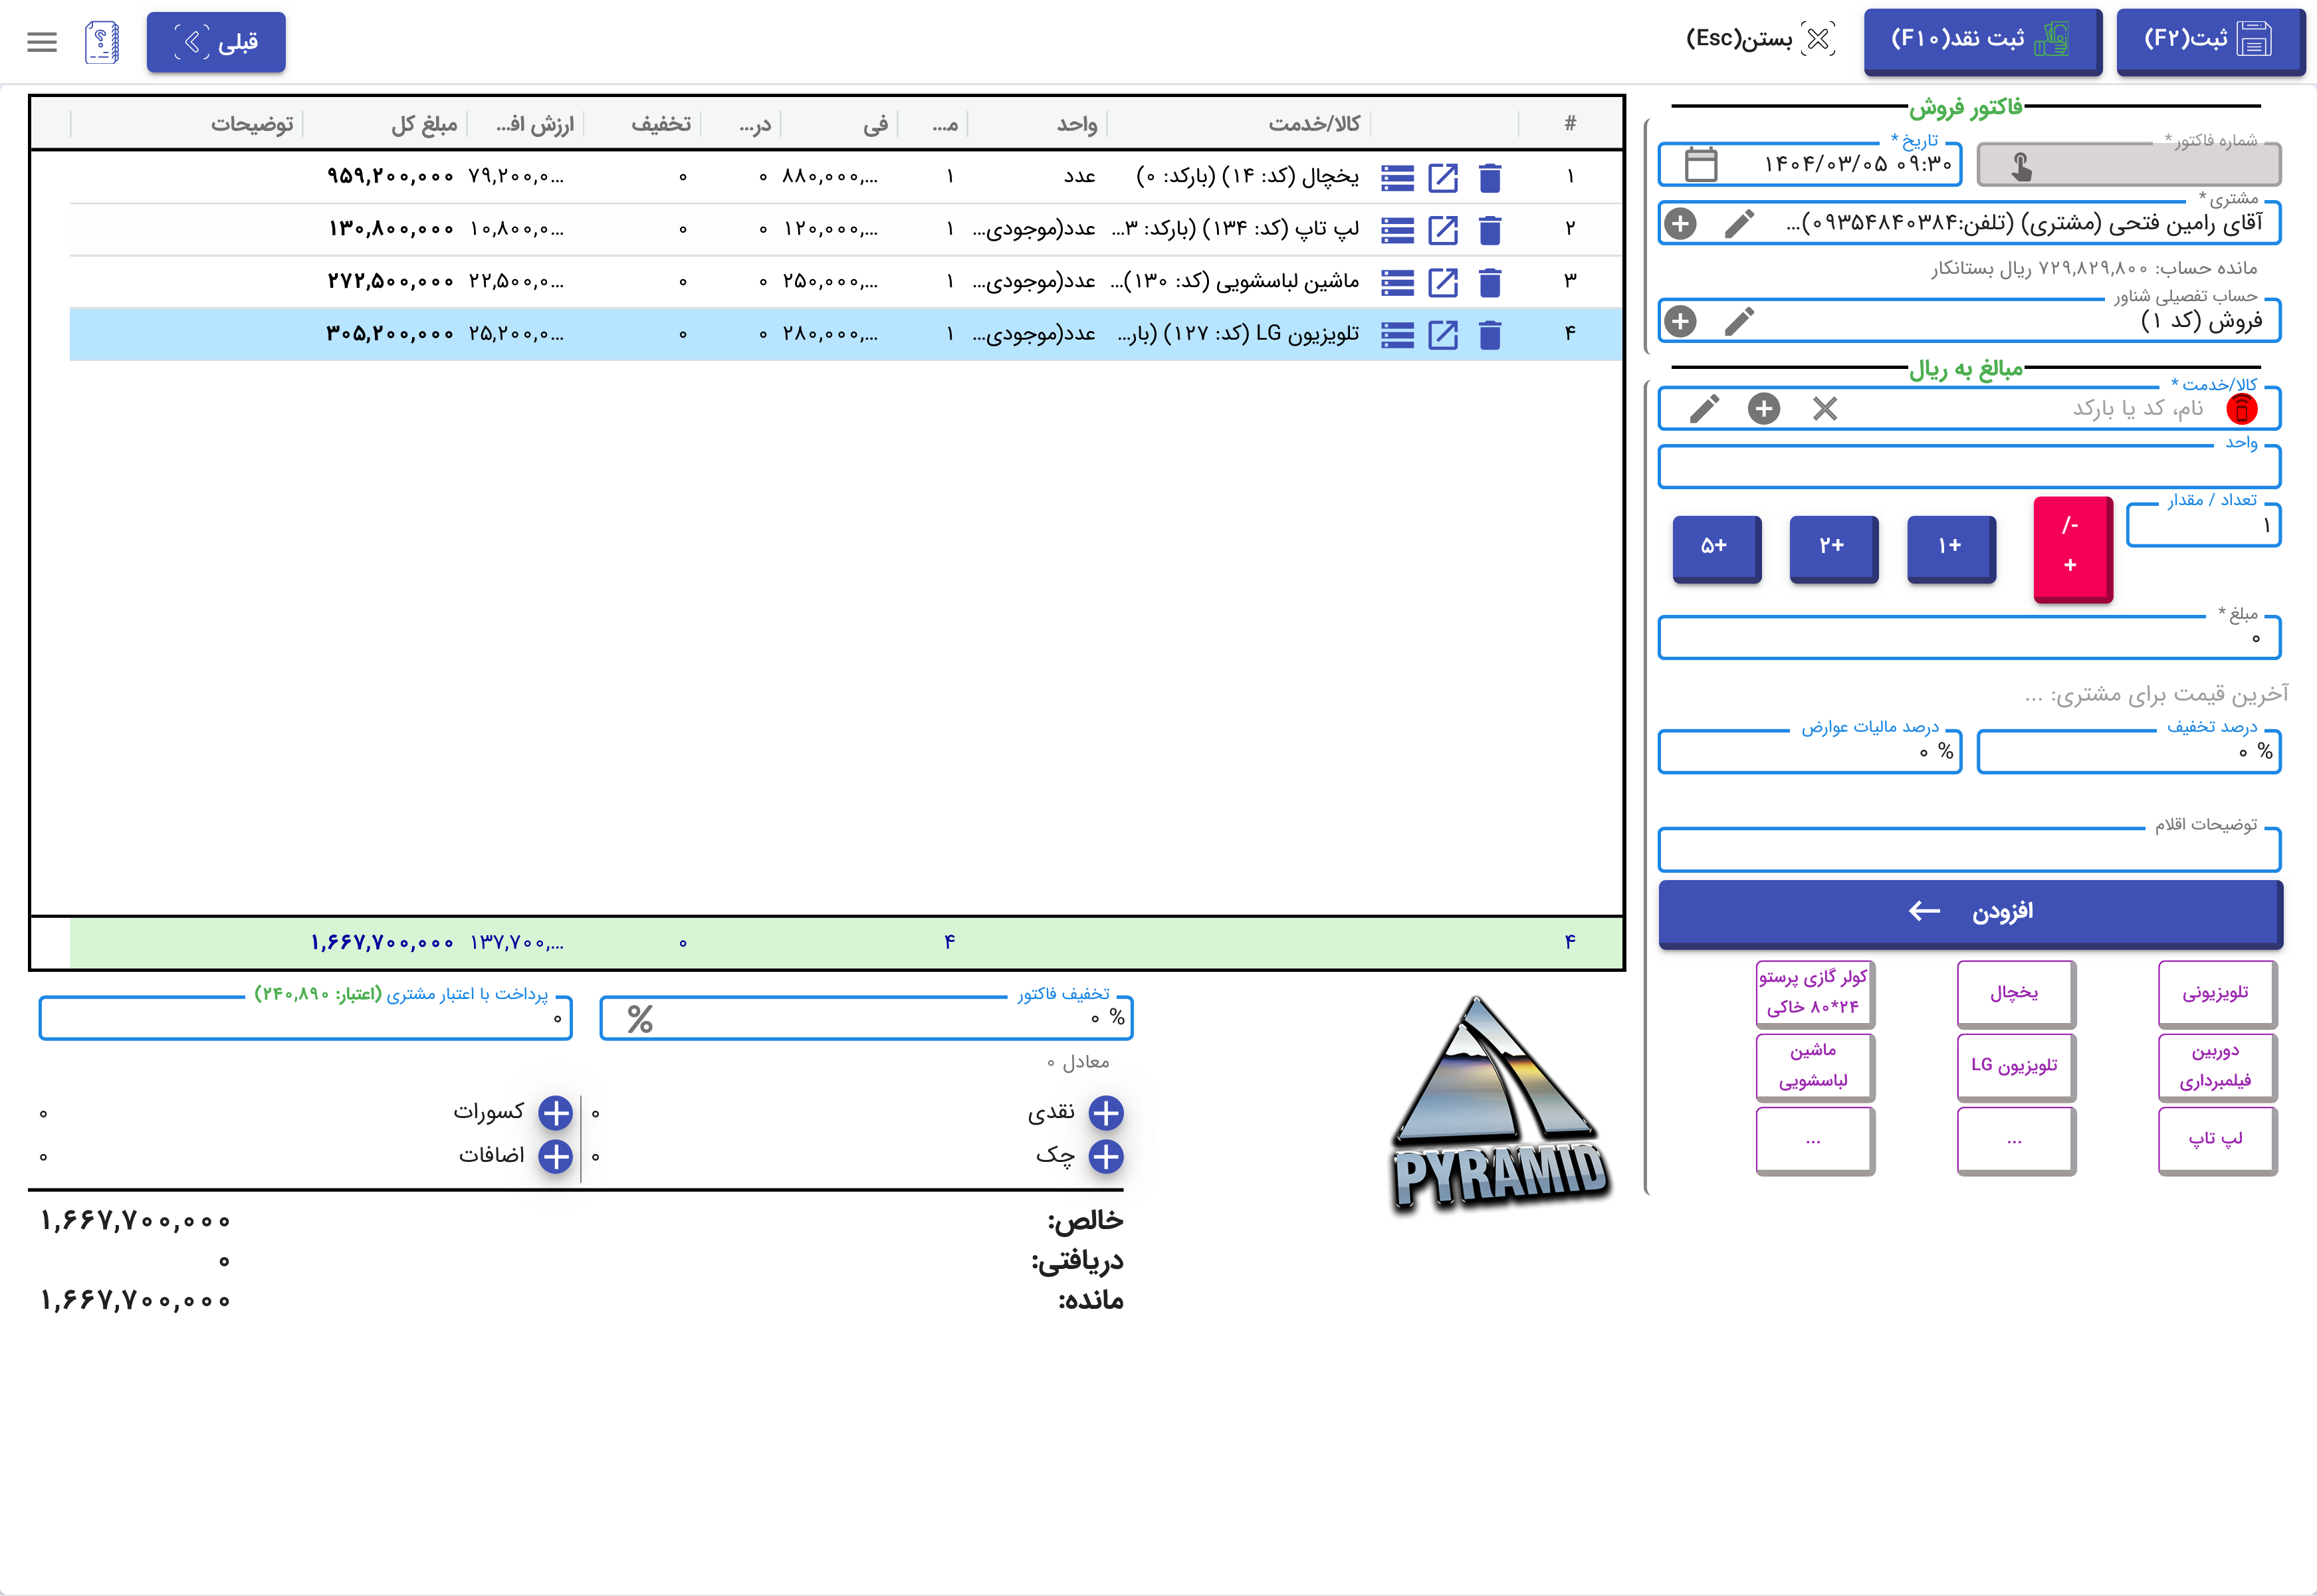Click the calendar icon in the date (تاریخ) field
2317x1596 pixels.
pos(1700,164)
